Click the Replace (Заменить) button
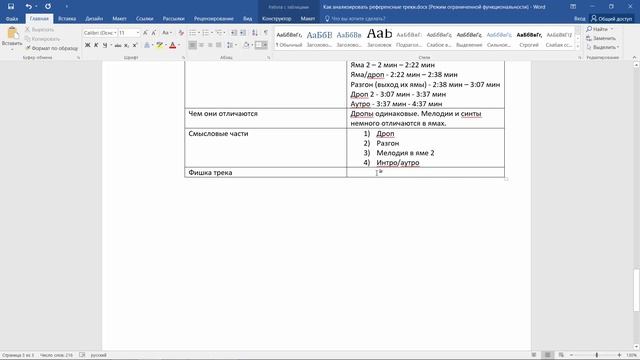Viewport: 640px width, 360px height. point(601,38)
